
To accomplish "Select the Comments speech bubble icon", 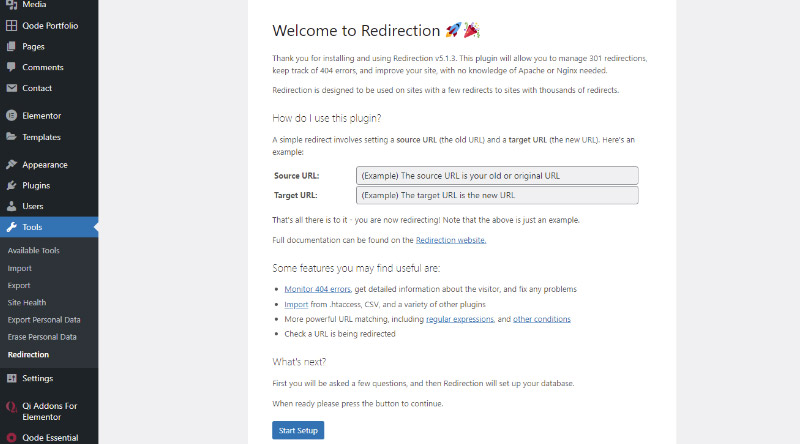I will (11, 67).
